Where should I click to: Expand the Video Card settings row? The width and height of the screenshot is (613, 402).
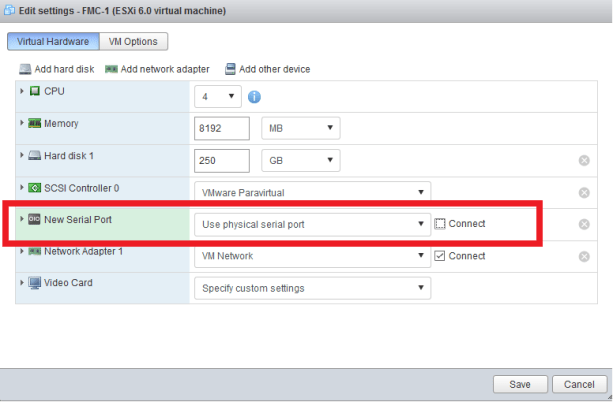(22, 283)
